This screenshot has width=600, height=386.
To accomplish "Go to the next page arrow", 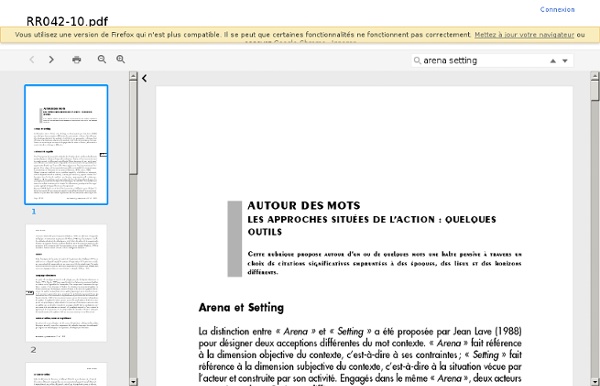I will [x=51, y=59].
